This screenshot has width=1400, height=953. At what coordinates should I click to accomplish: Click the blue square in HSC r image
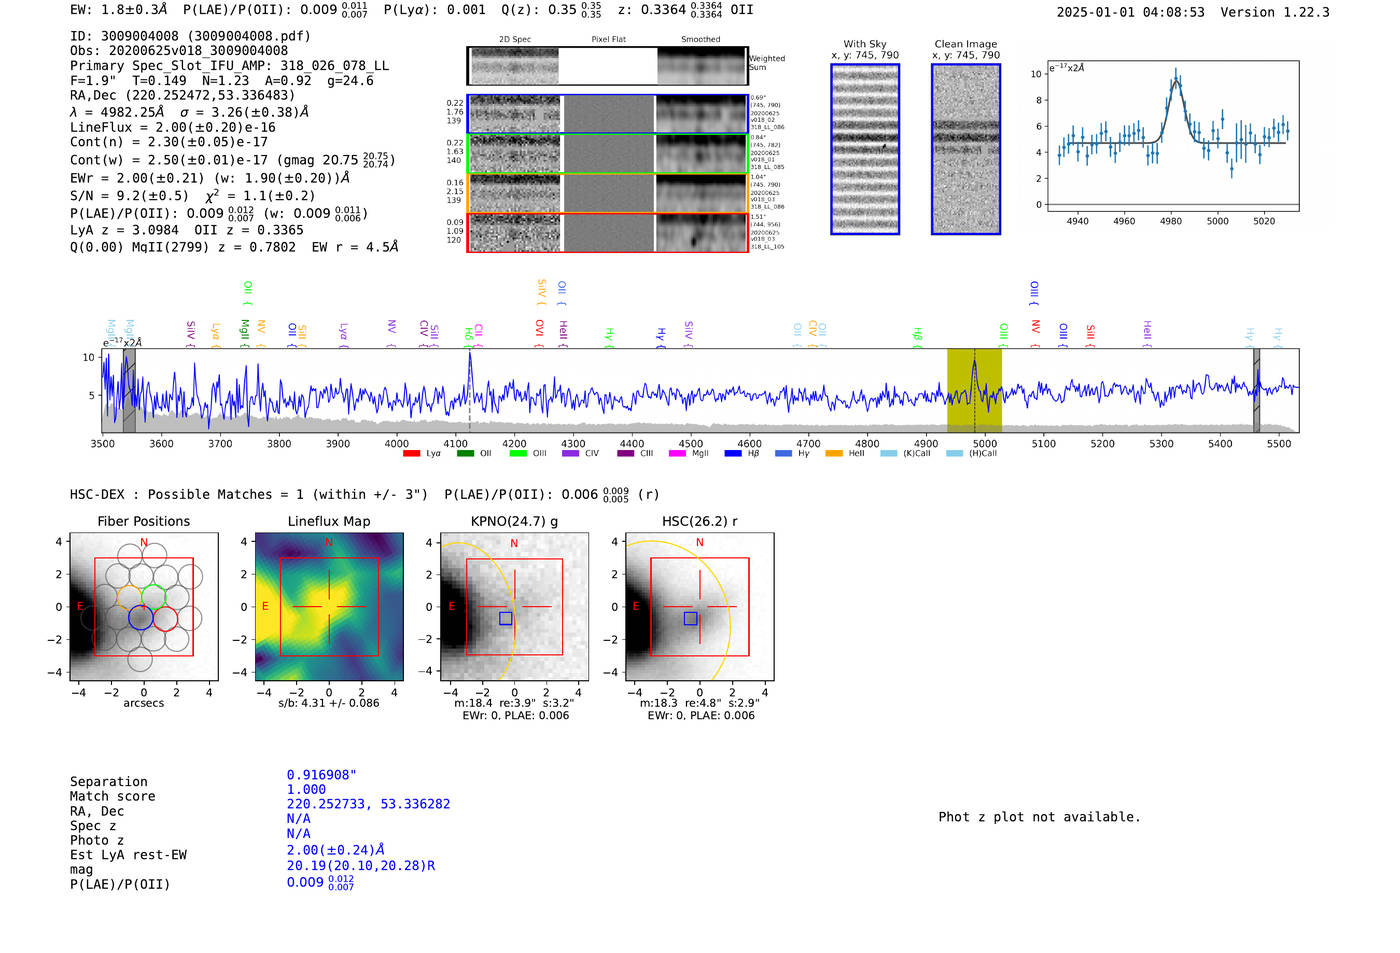pos(690,619)
